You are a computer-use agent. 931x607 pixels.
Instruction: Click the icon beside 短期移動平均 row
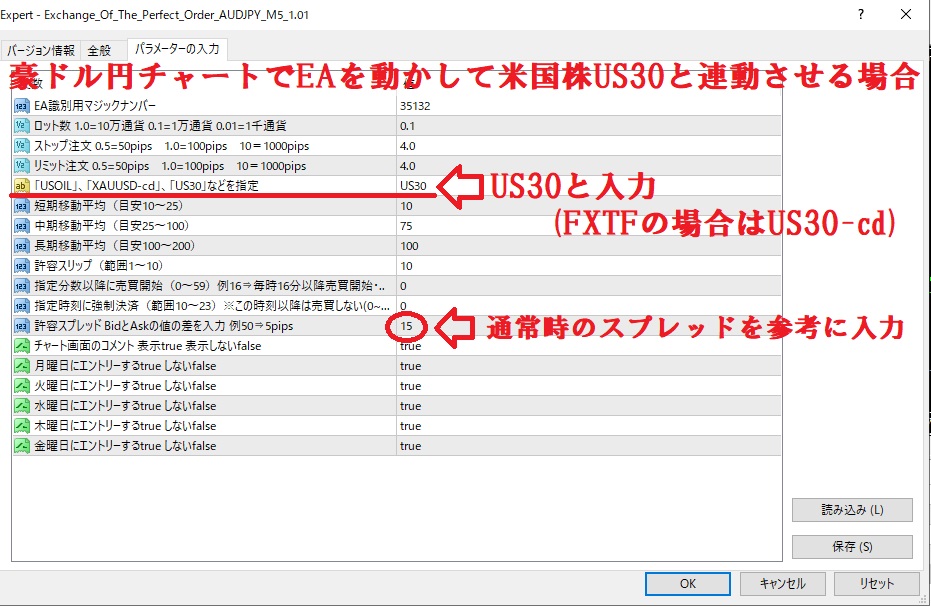tap(21, 206)
